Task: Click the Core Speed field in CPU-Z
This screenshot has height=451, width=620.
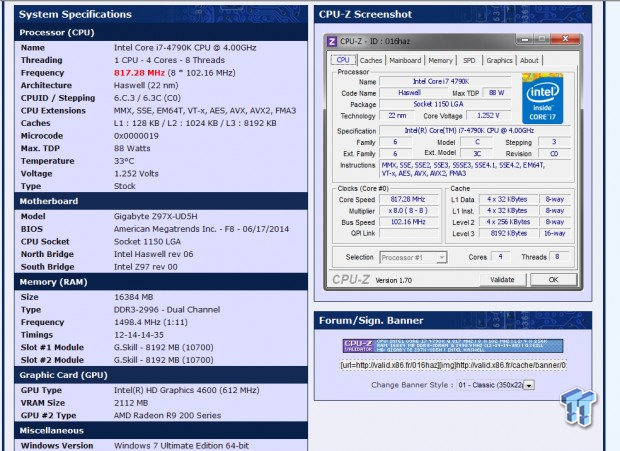Action: click(408, 199)
